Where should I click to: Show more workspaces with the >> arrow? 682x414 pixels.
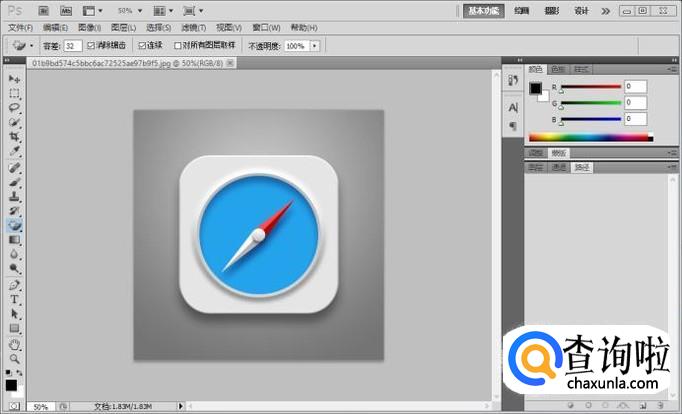(x=605, y=11)
